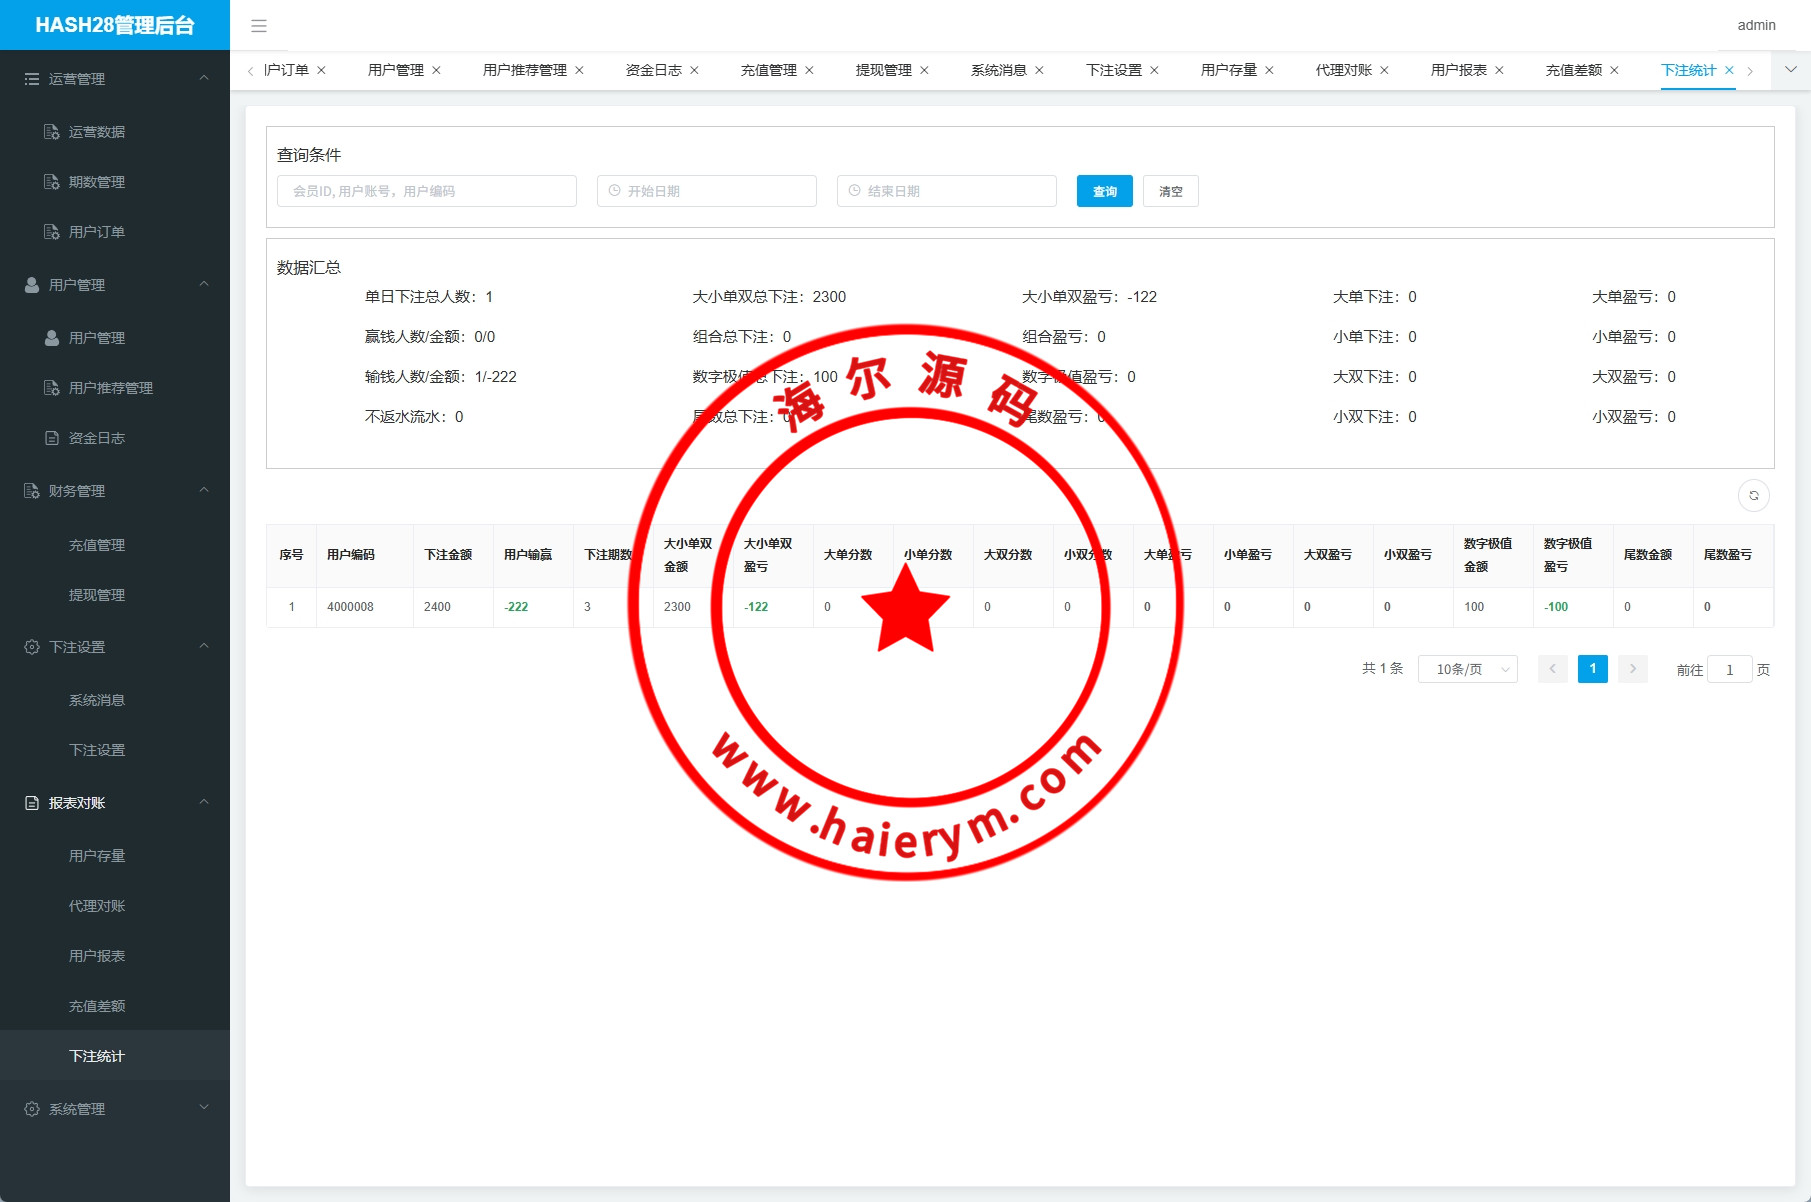Close the 下注统计 tab

(x=1729, y=70)
